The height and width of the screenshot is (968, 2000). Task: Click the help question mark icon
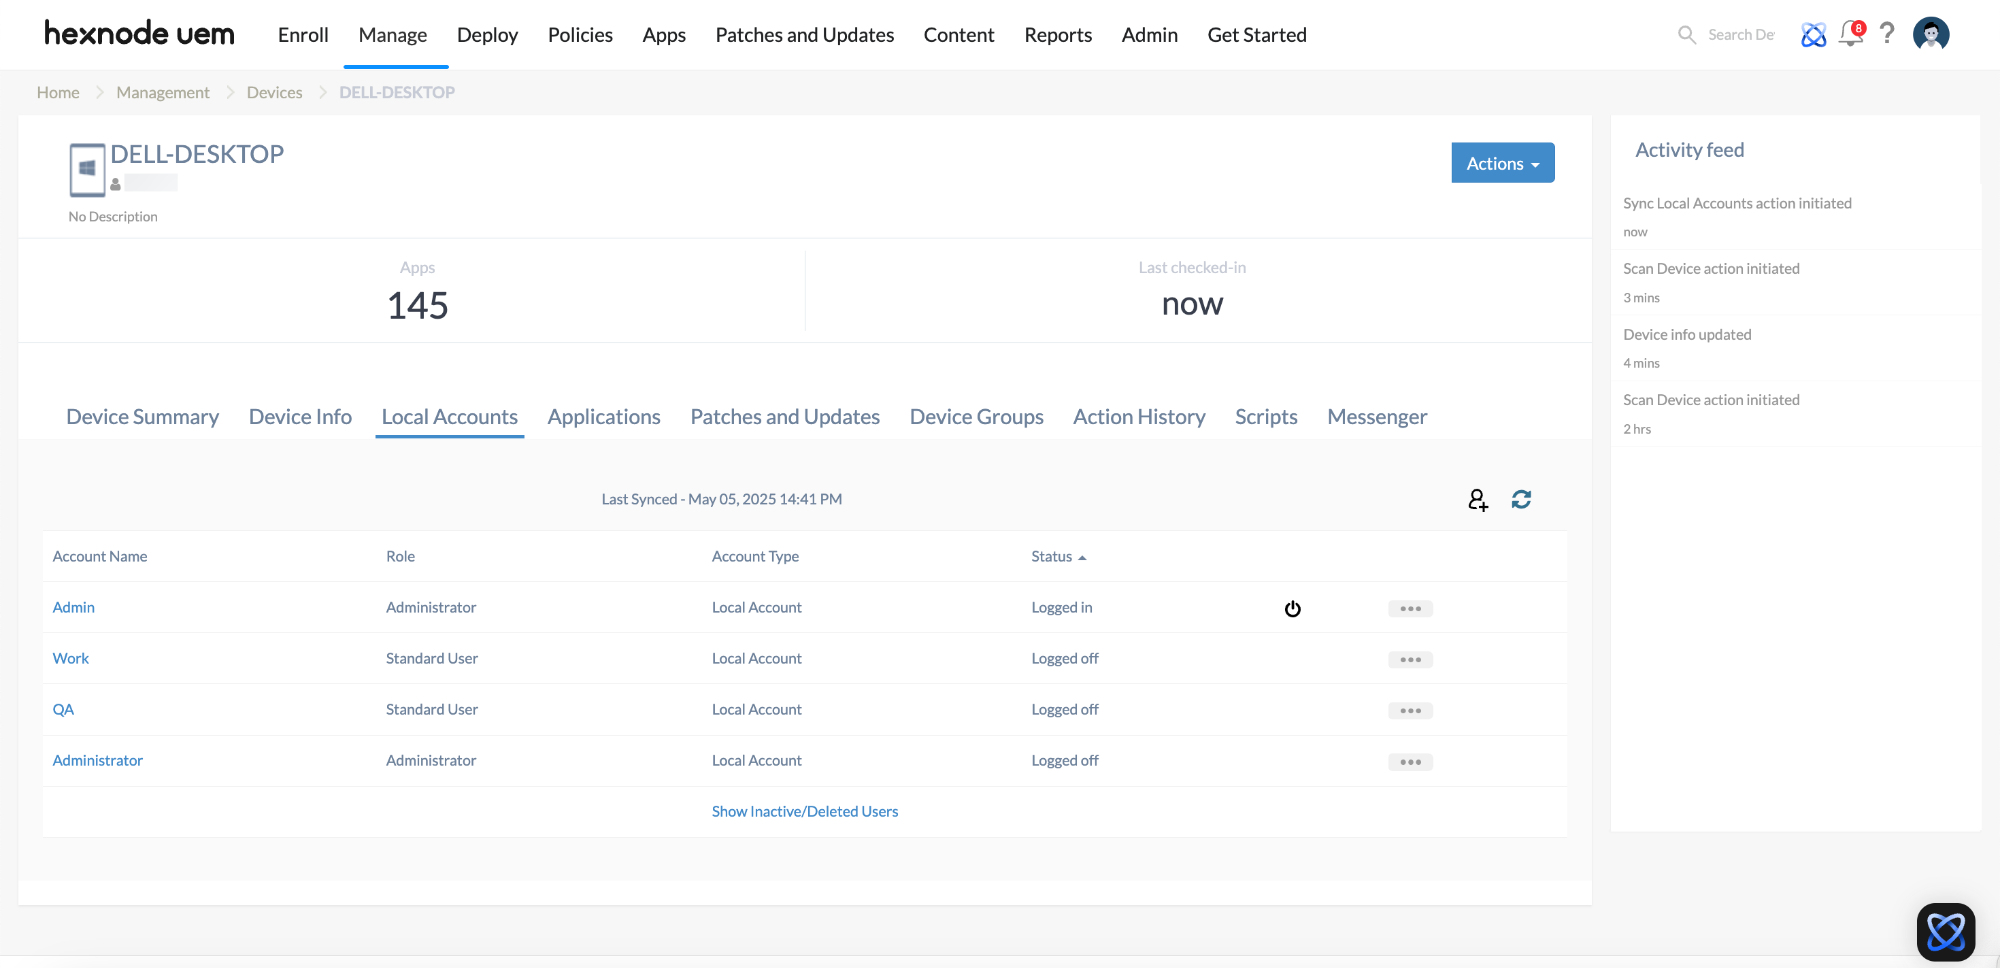click(1887, 34)
